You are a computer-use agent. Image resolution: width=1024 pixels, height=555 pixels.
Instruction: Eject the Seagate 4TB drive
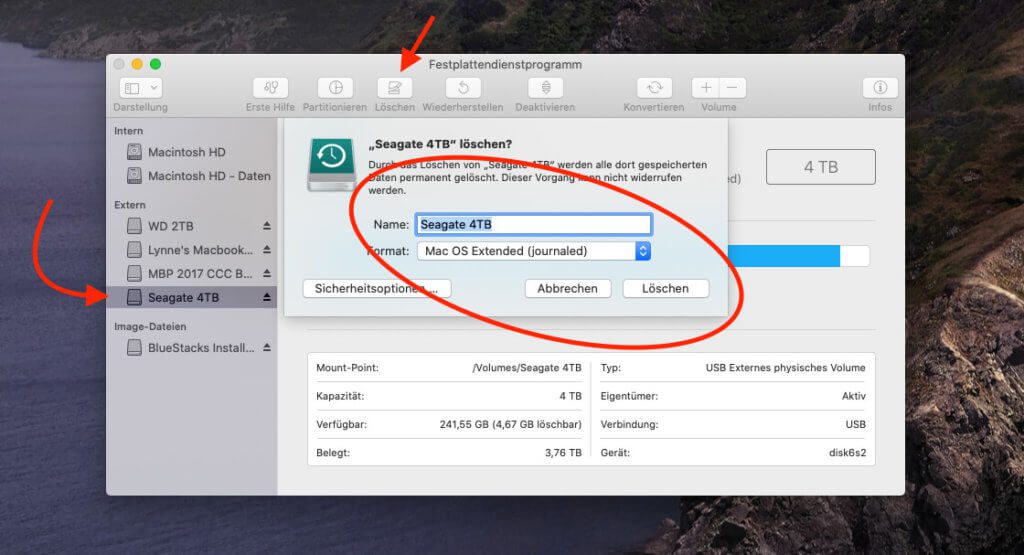coord(267,298)
